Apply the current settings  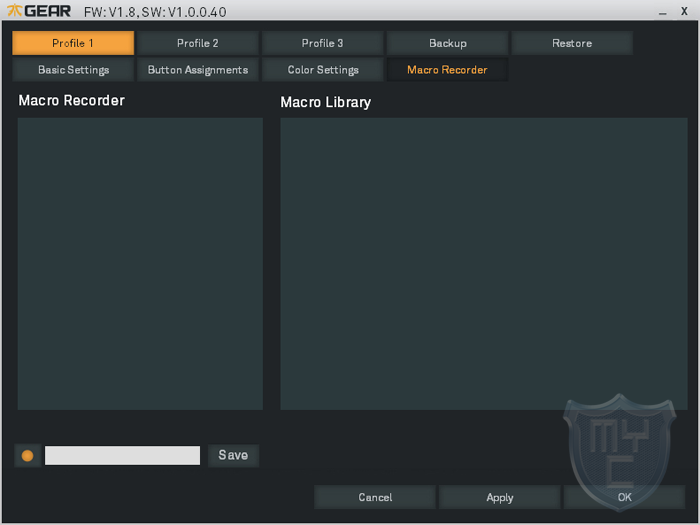[x=500, y=497]
